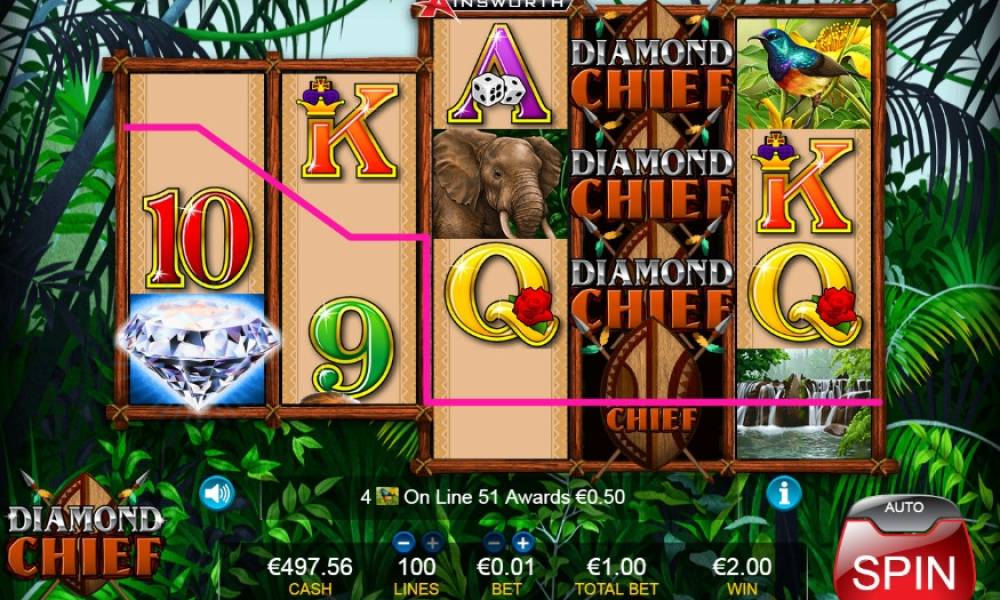Click the purple Ace with dice symbol
This screenshot has height=600, width=1000.
(499, 75)
